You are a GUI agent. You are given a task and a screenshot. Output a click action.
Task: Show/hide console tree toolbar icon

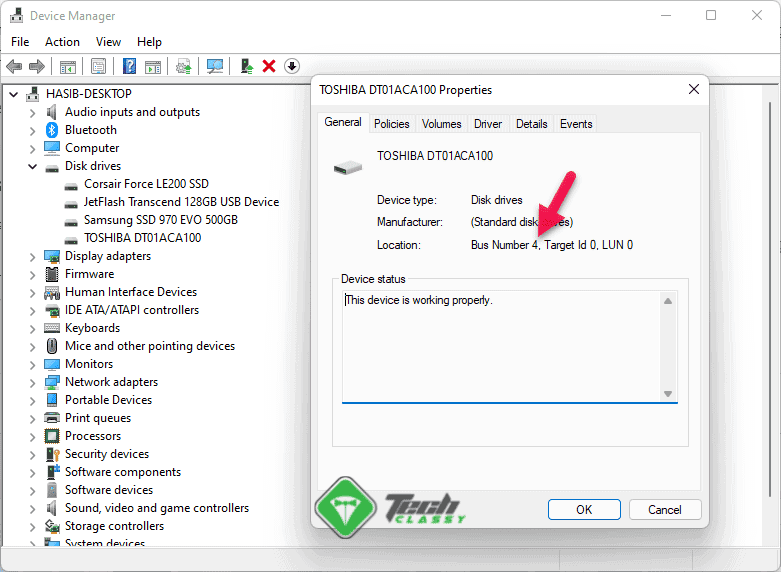[x=68, y=66]
